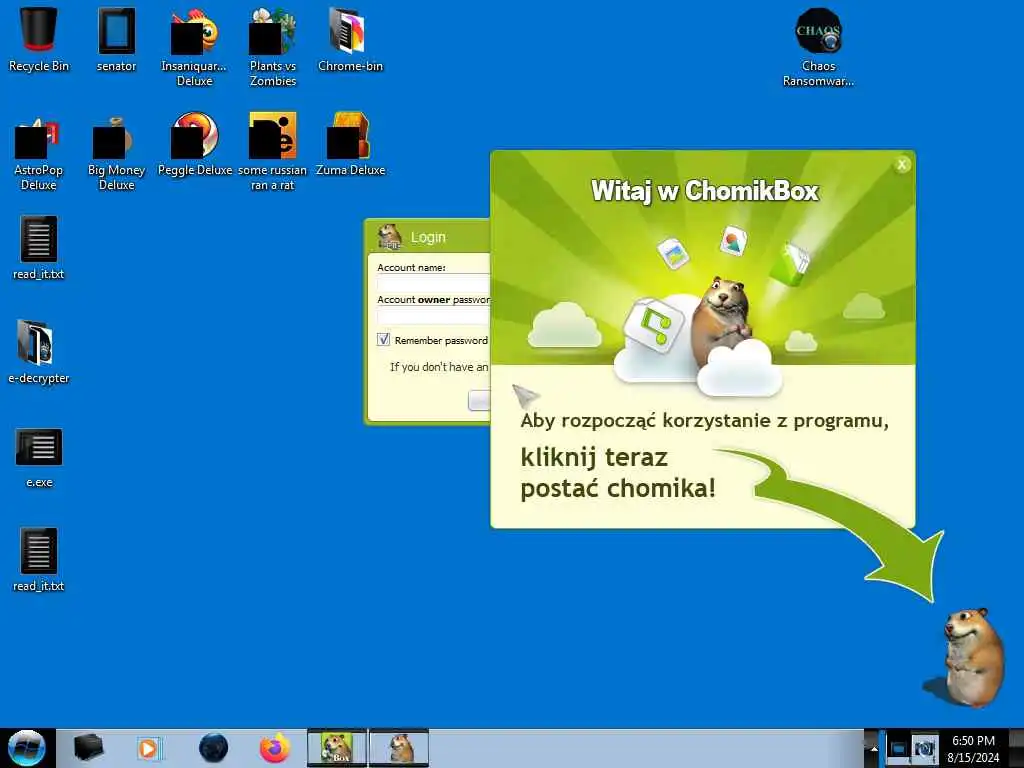This screenshot has height=768, width=1024.
Task: Select the senator desktop icon
Action: coord(116,40)
